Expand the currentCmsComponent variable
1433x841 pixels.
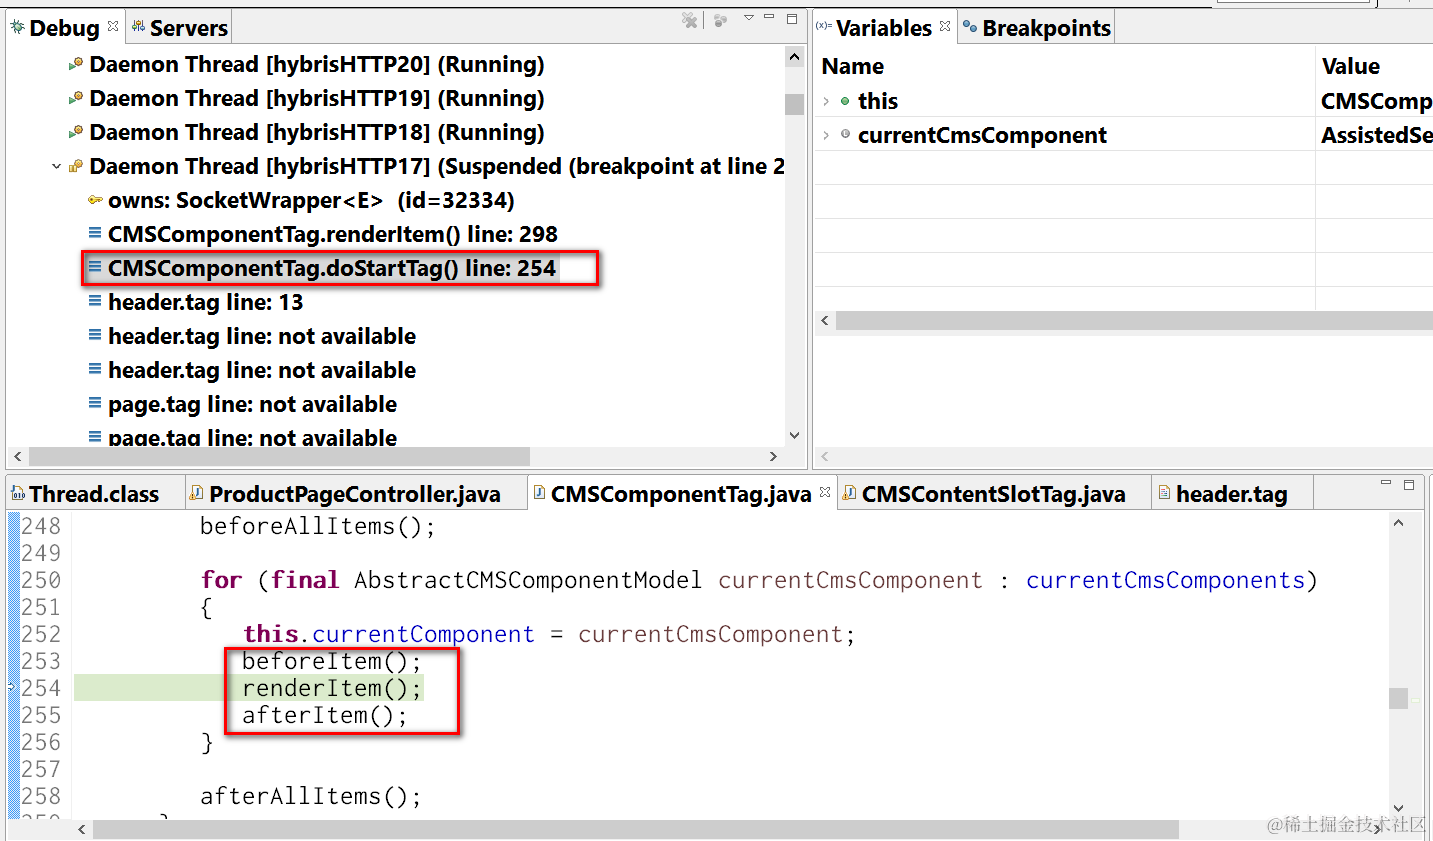click(826, 135)
